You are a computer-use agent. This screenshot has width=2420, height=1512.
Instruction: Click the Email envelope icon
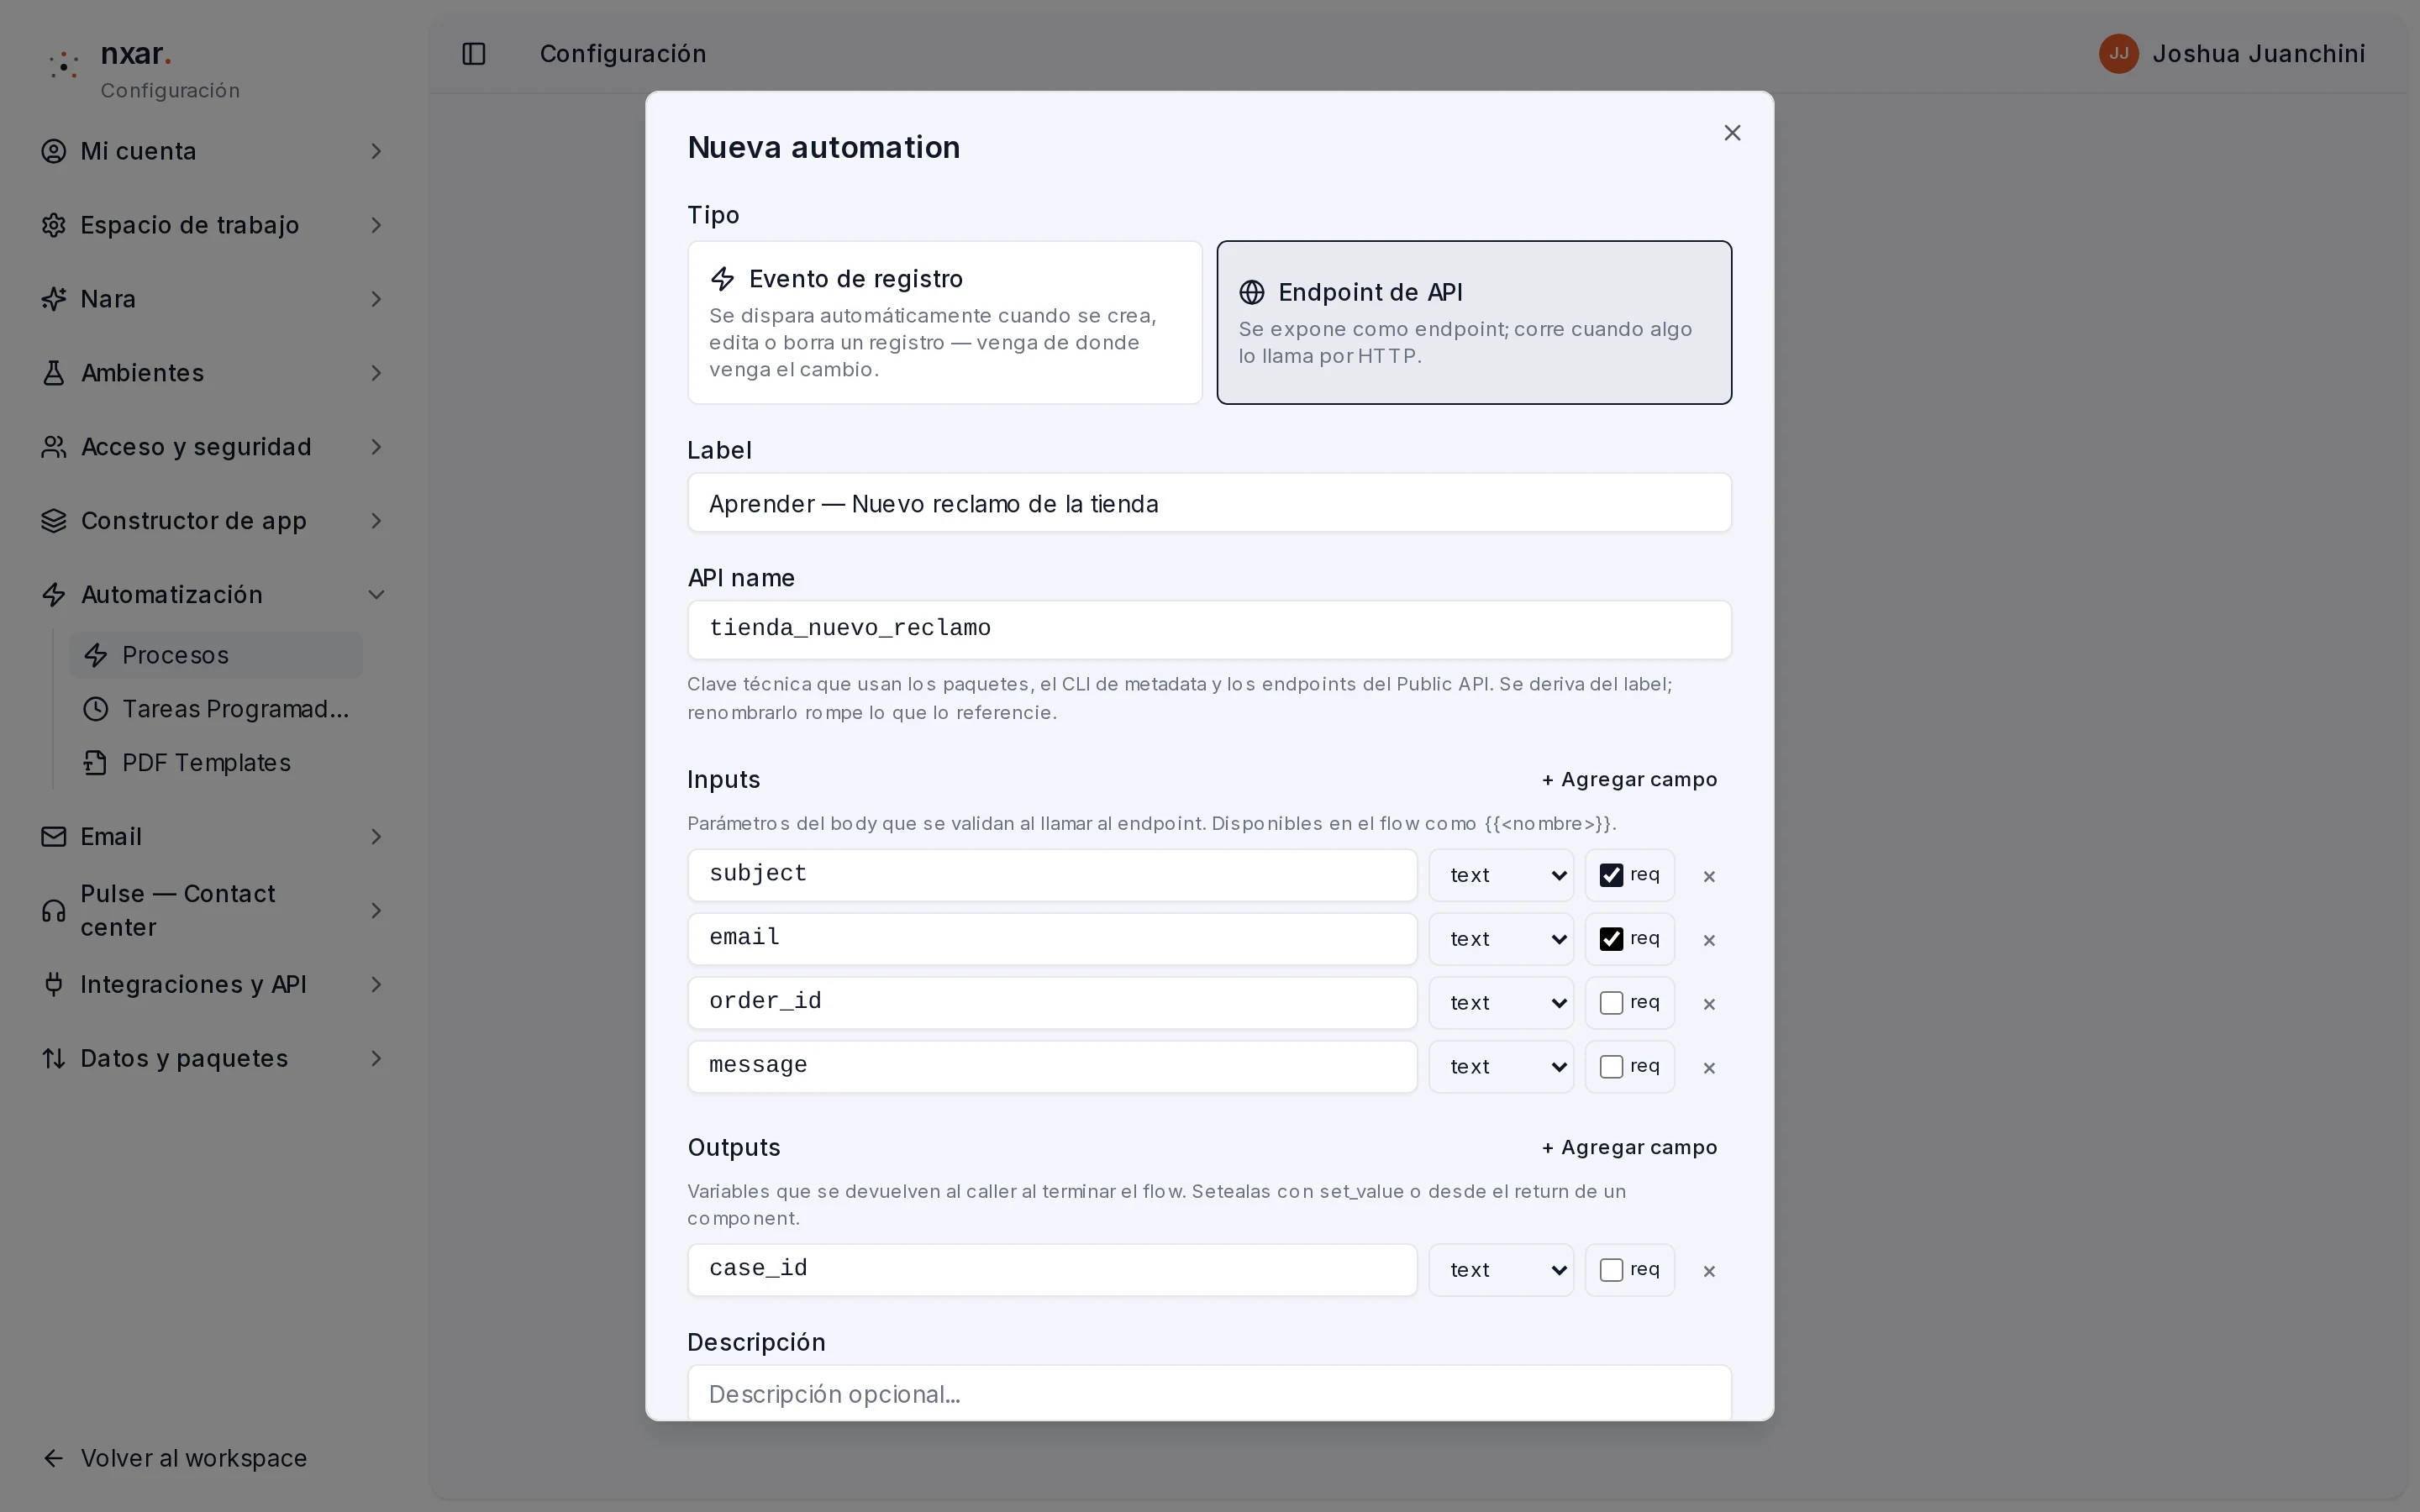[x=54, y=837]
